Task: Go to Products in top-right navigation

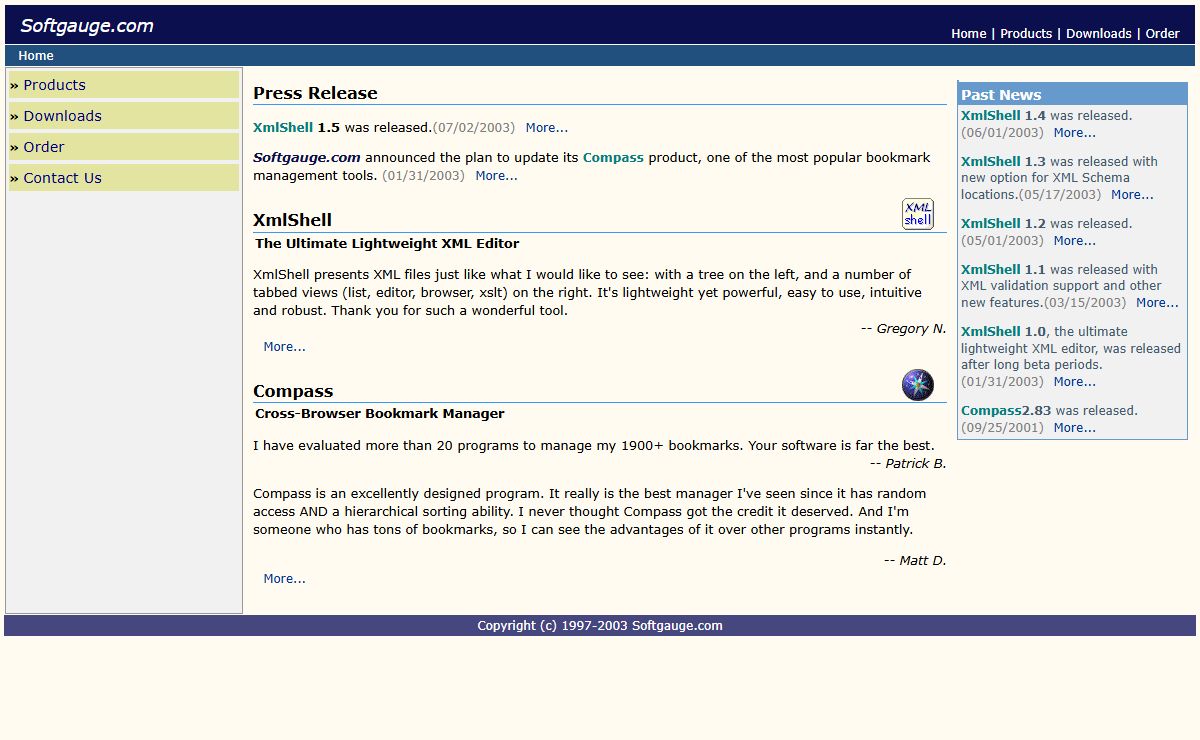Action: tap(1026, 33)
